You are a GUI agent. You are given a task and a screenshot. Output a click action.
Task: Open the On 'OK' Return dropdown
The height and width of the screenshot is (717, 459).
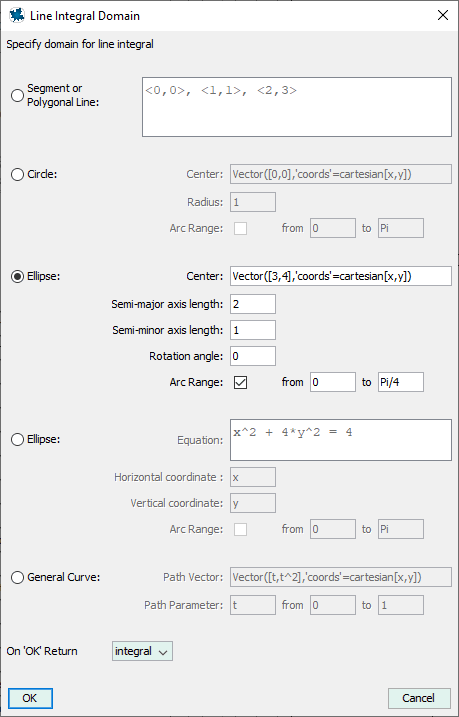(x=142, y=651)
